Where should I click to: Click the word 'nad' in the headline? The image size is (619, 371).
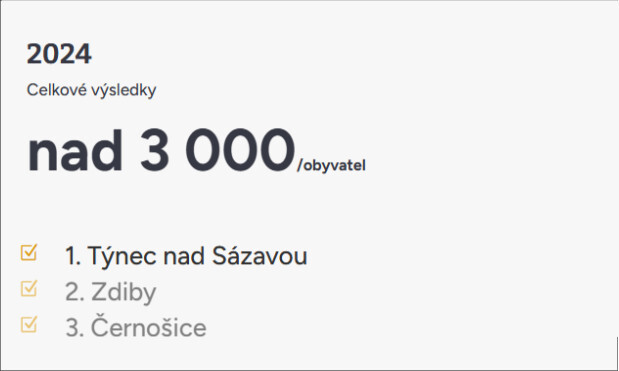tap(75, 151)
